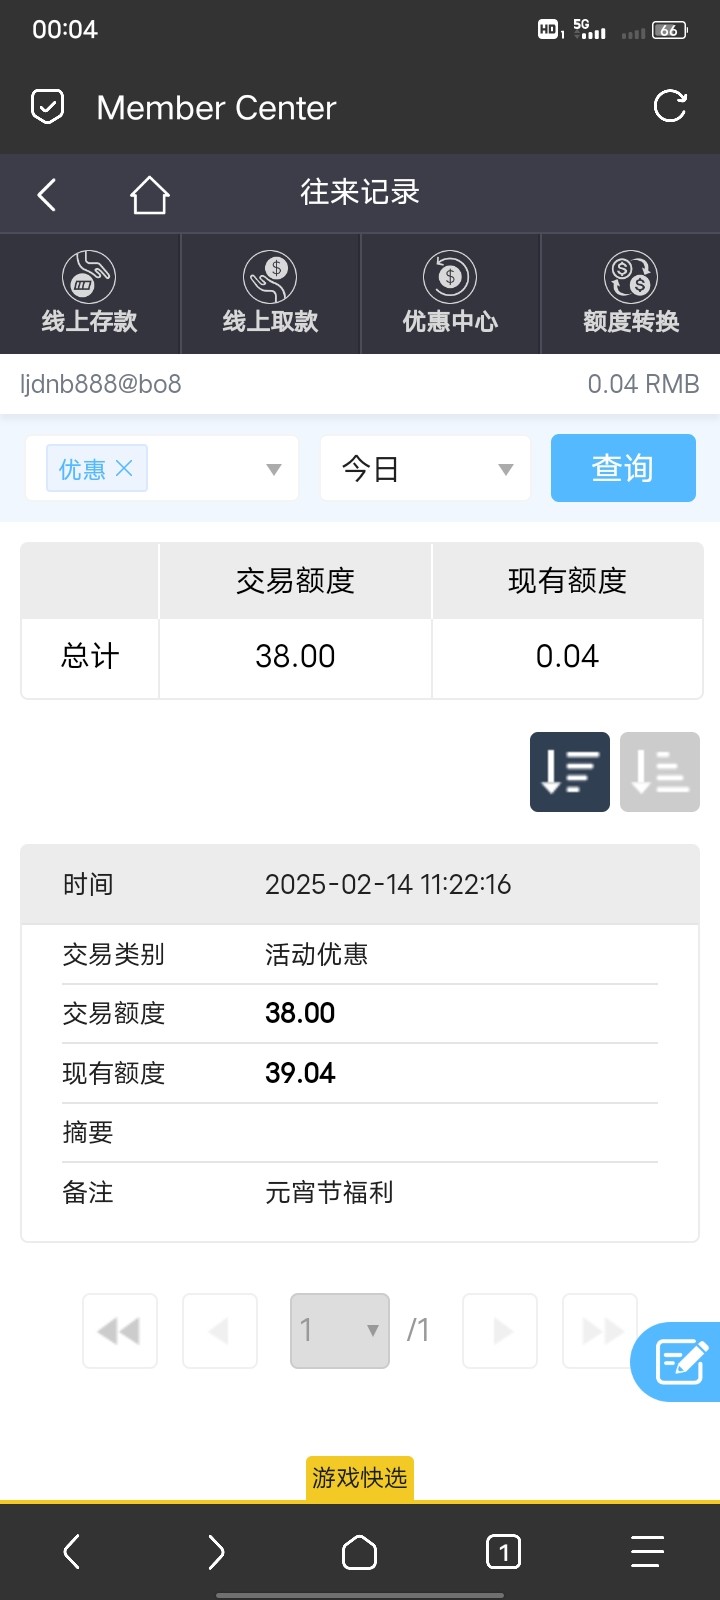
Task: Sort records in descending order
Action: (570, 772)
